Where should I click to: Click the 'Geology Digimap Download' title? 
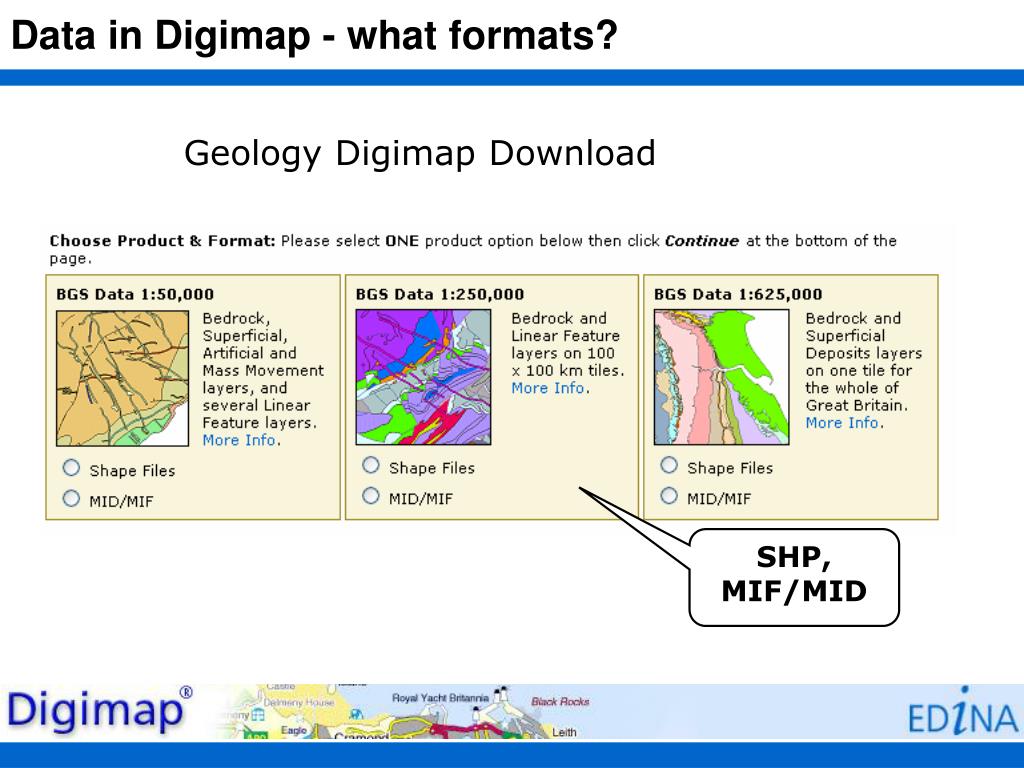click(420, 154)
